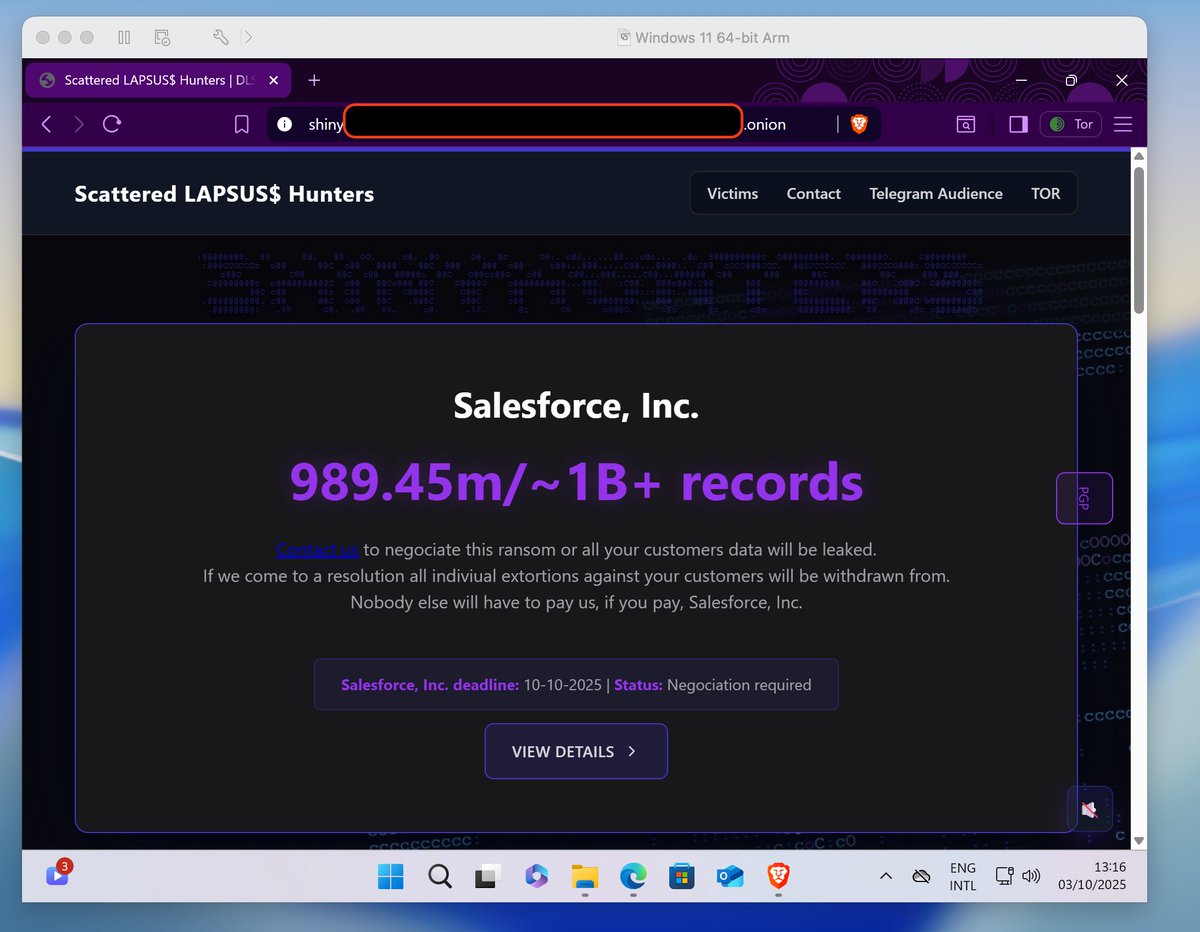The image size is (1200, 932).
Task: Pause the virtual machine from the VM toolbar
Action: pos(124,37)
